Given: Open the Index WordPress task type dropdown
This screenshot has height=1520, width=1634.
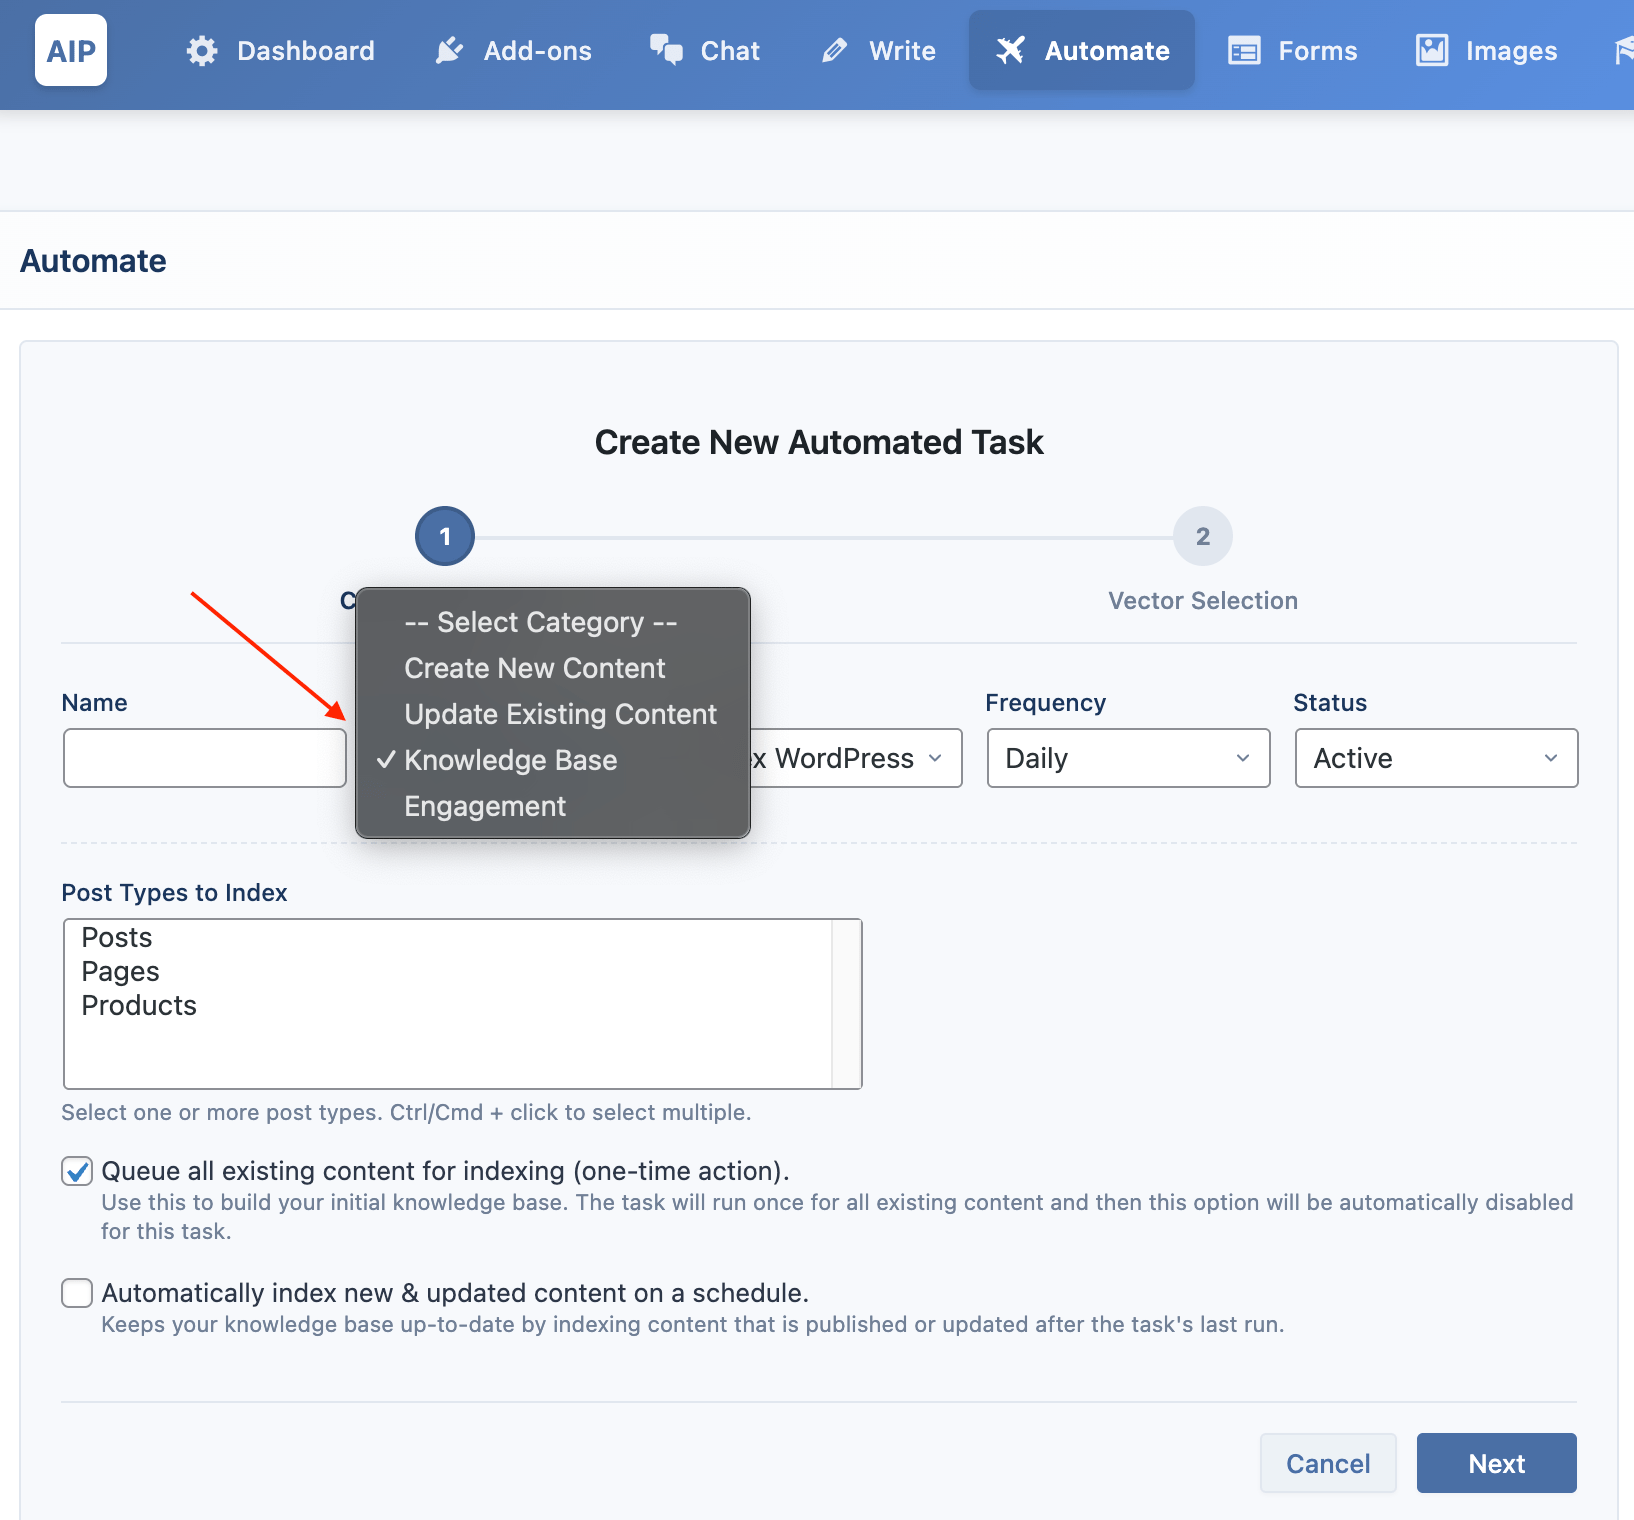Looking at the screenshot, I should pyautogui.click(x=855, y=758).
